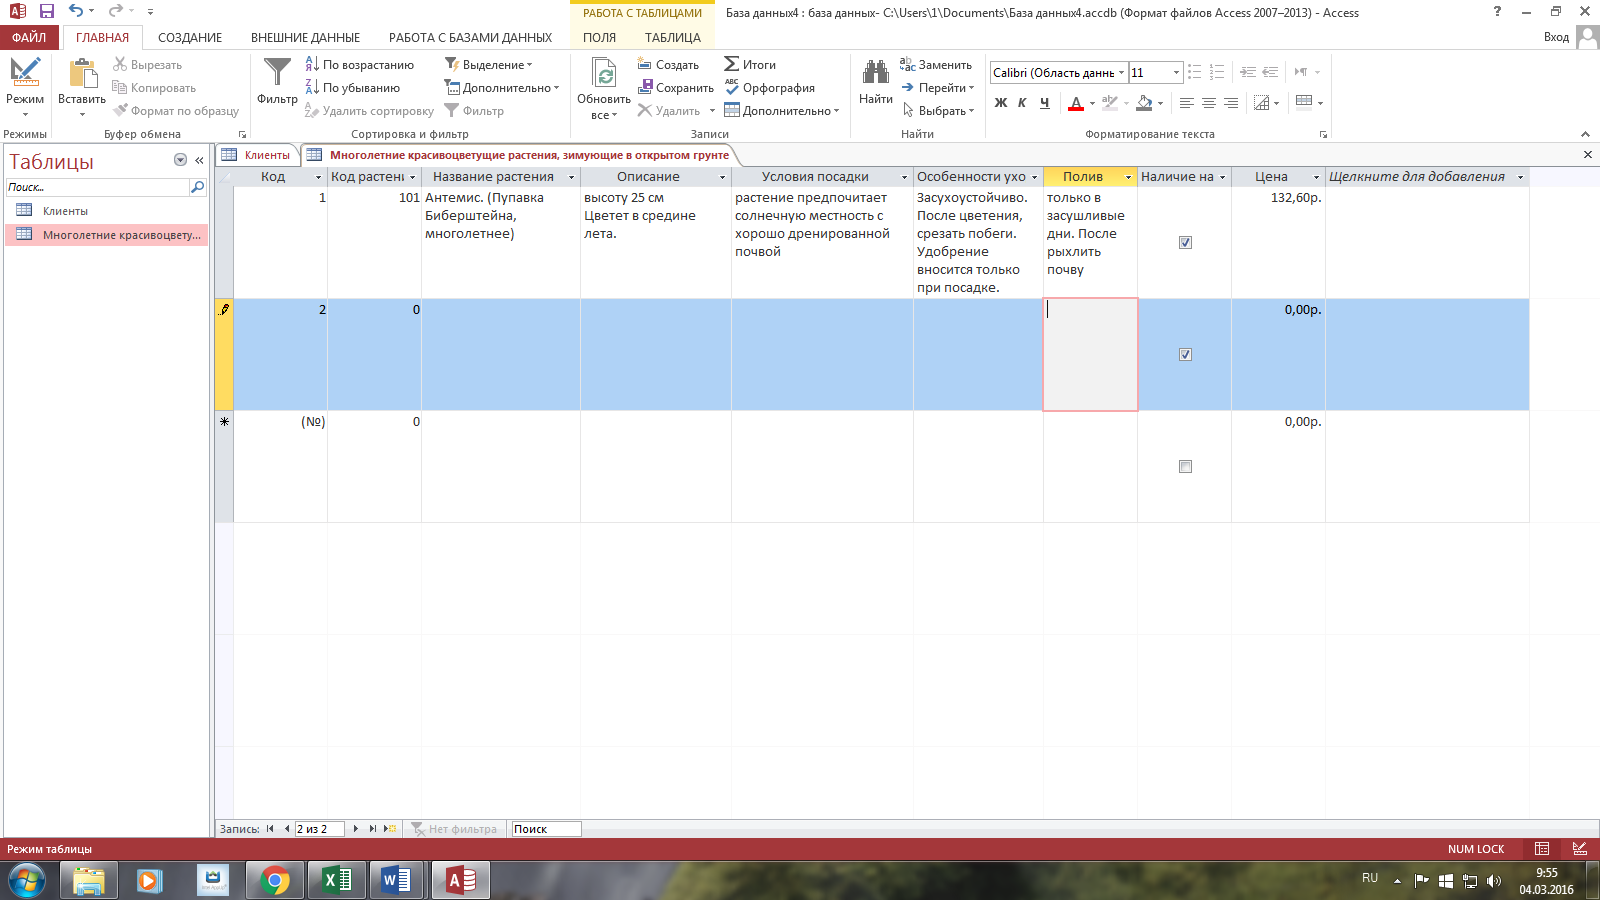Click the Вставить paste icon
Image resolution: width=1600 pixels, height=900 pixels.
[x=82, y=74]
